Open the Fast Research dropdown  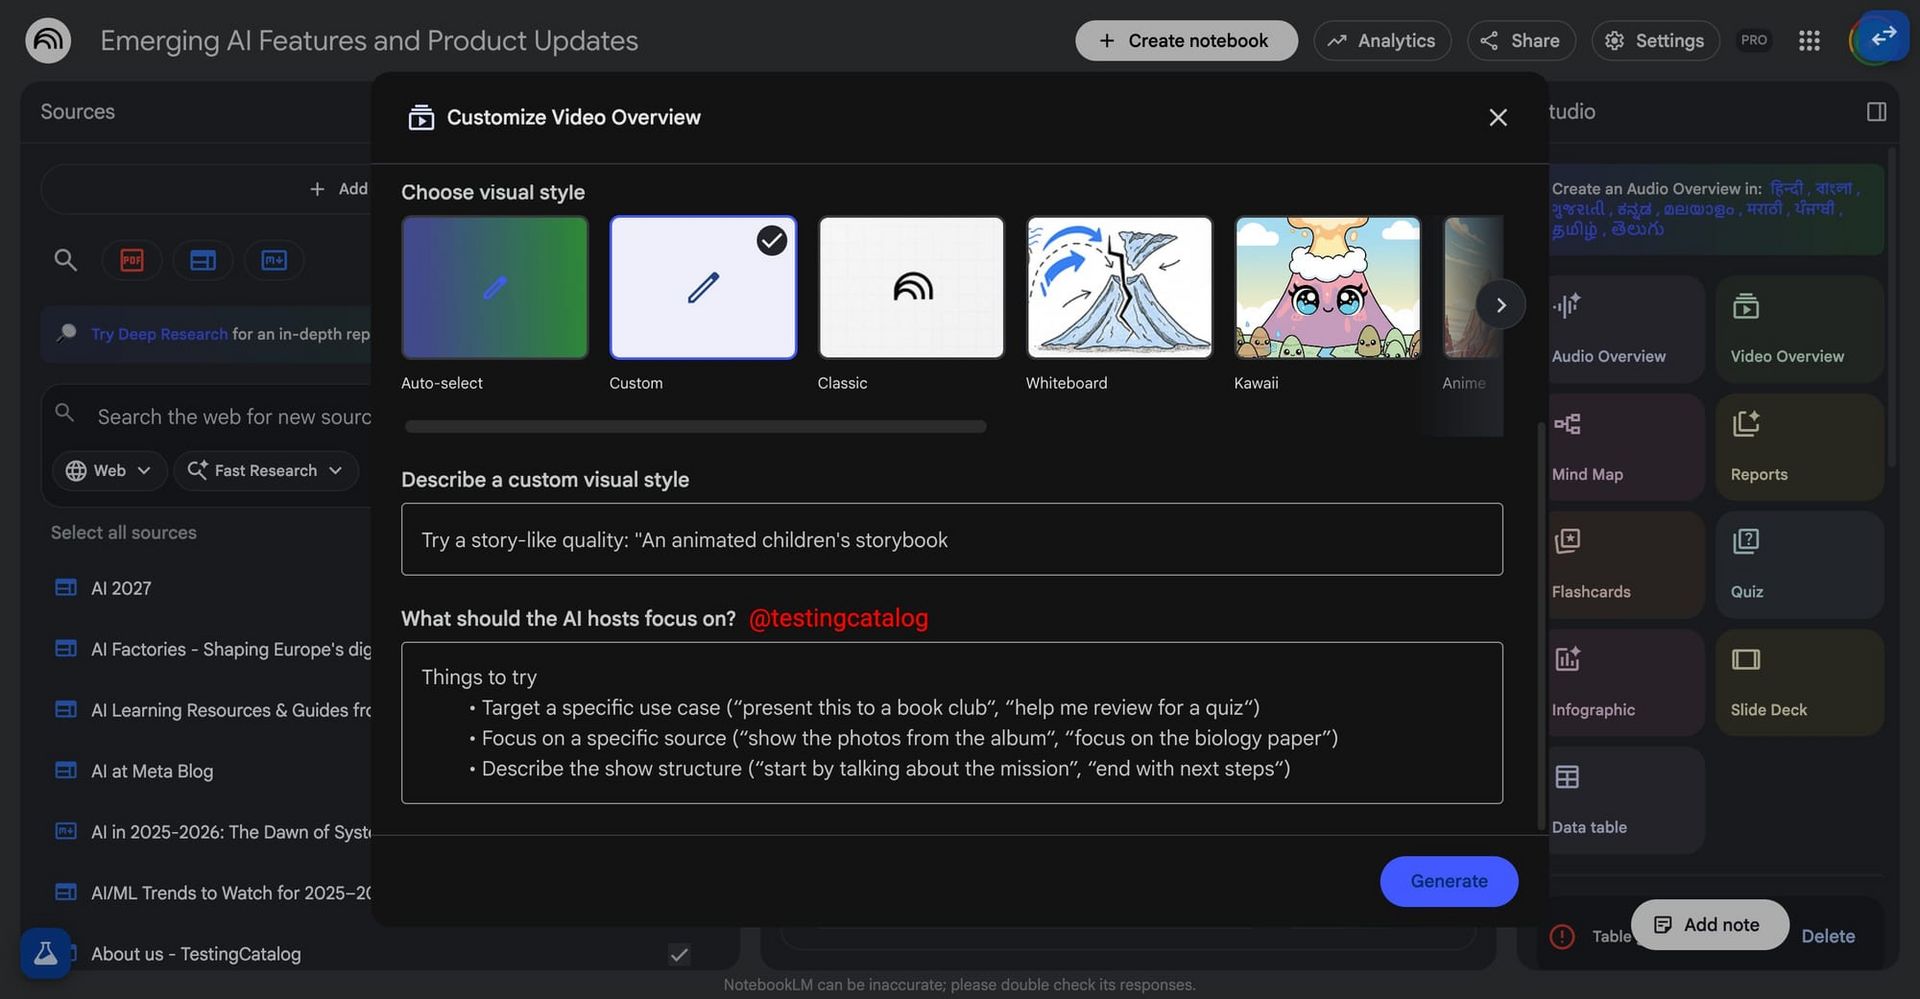[266, 471]
